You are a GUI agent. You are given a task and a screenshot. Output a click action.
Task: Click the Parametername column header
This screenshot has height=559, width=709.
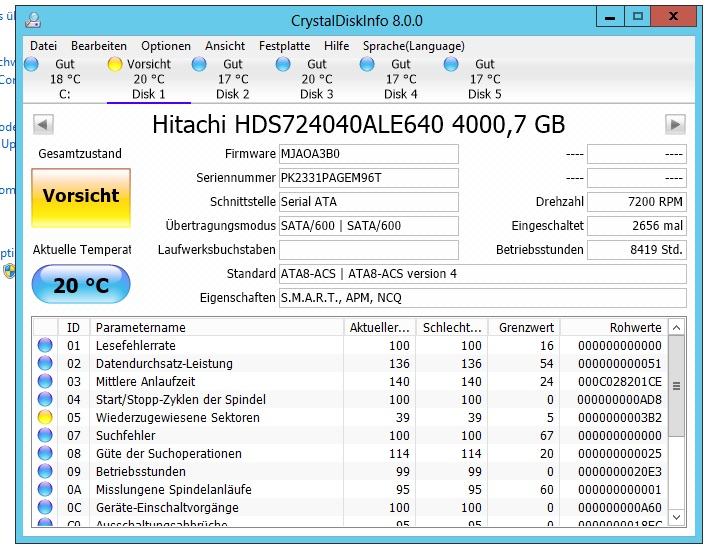217,327
